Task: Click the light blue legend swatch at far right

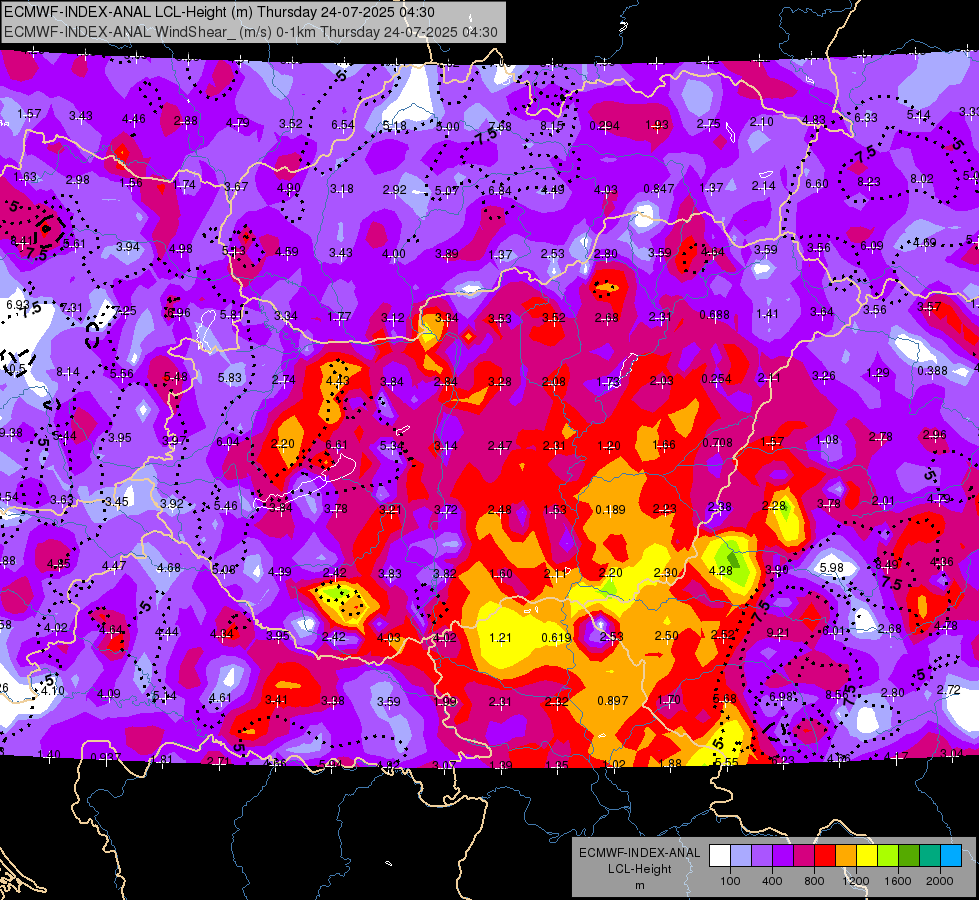Action: click(x=951, y=855)
